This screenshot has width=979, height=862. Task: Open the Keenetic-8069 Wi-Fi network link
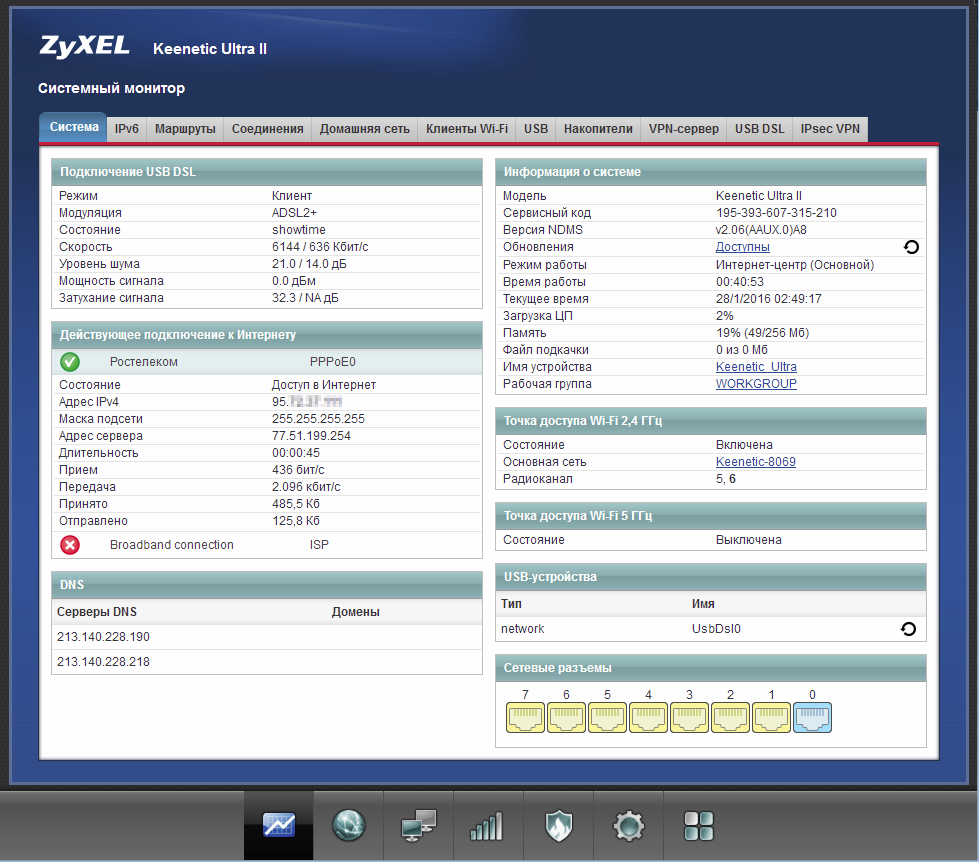(755, 462)
